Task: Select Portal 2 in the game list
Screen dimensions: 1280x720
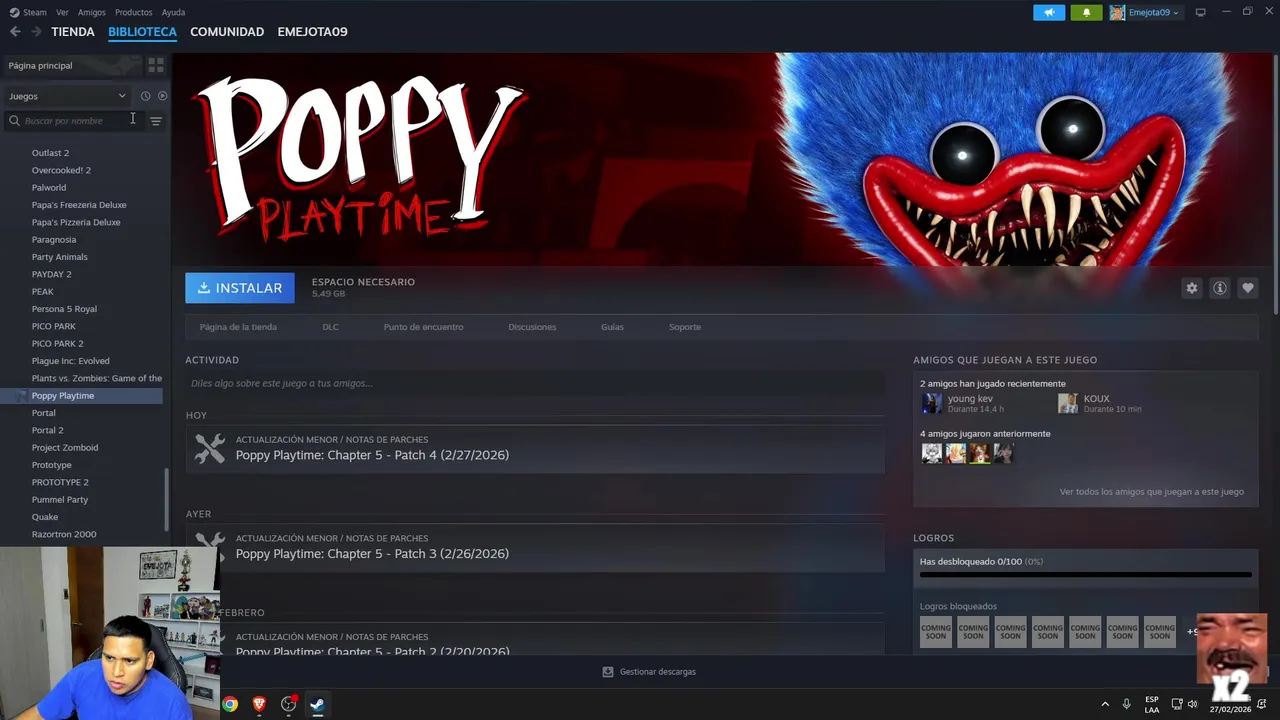Action: (x=47, y=430)
